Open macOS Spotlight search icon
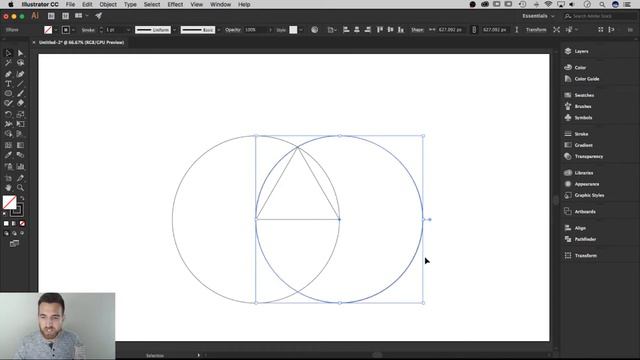The width and height of the screenshot is (640, 360). [x=602, y=4]
